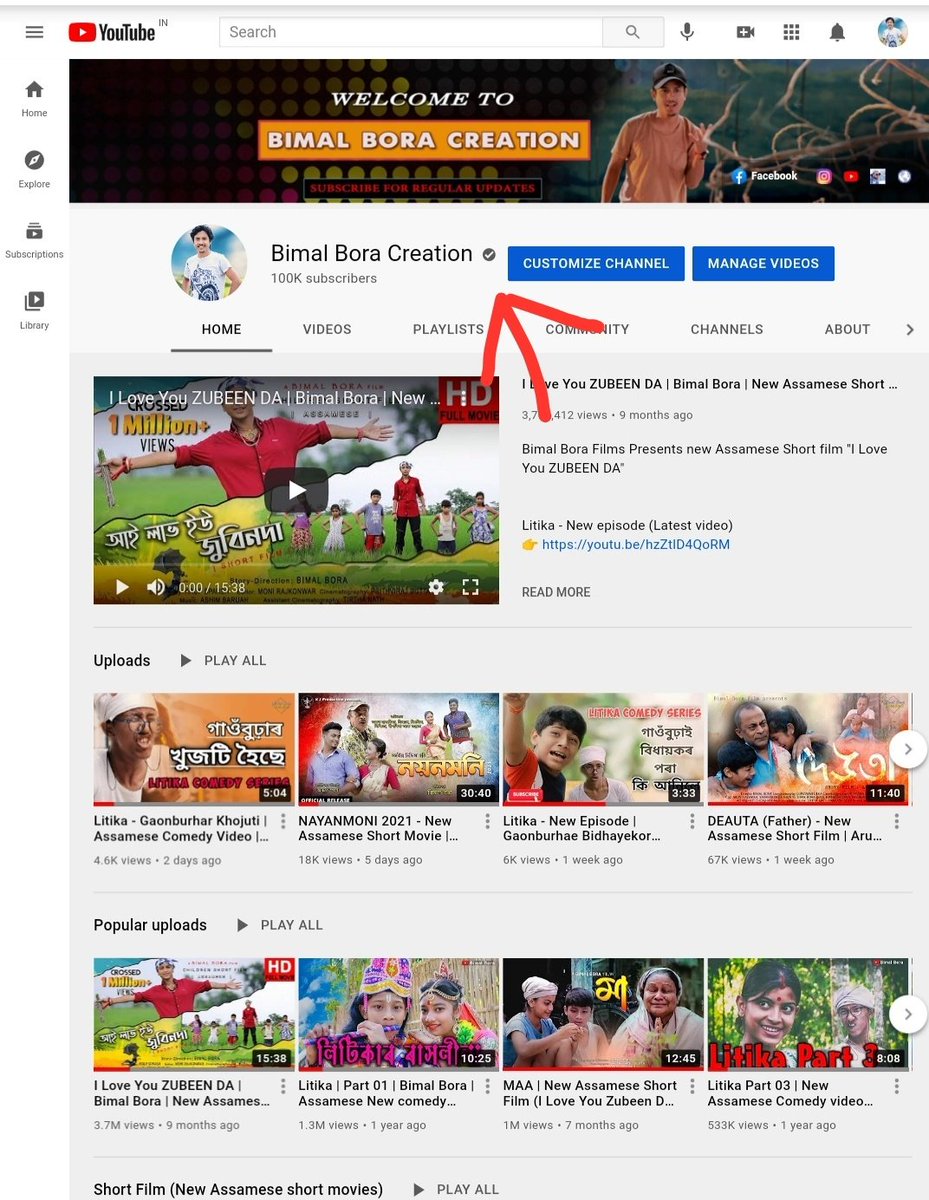Open the YouTube apps grid
This screenshot has height=1200, width=929.
791,32
